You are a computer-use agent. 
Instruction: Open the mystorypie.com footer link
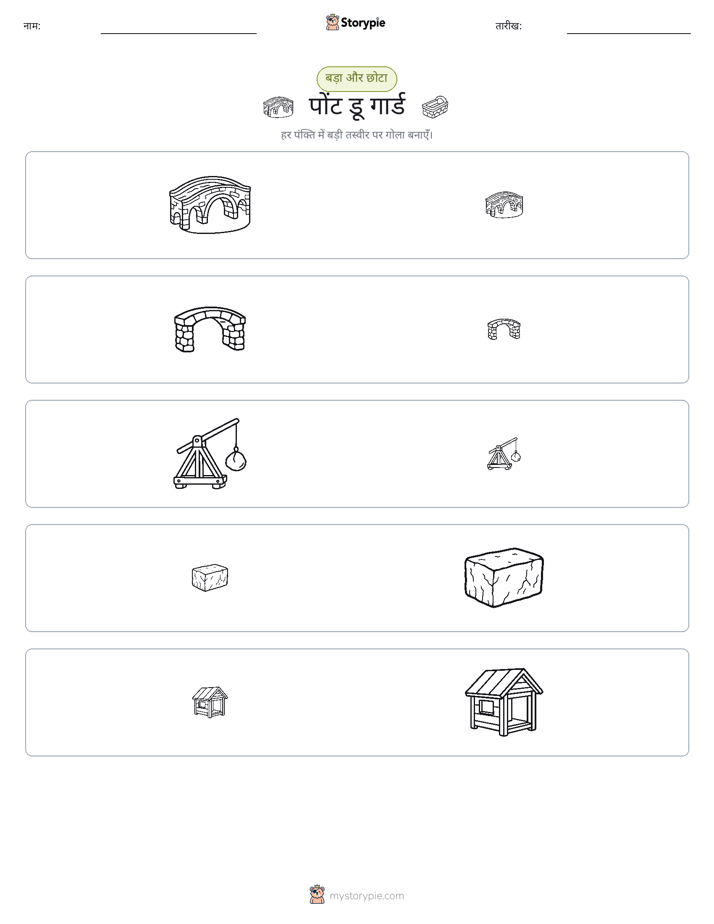click(x=366, y=896)
